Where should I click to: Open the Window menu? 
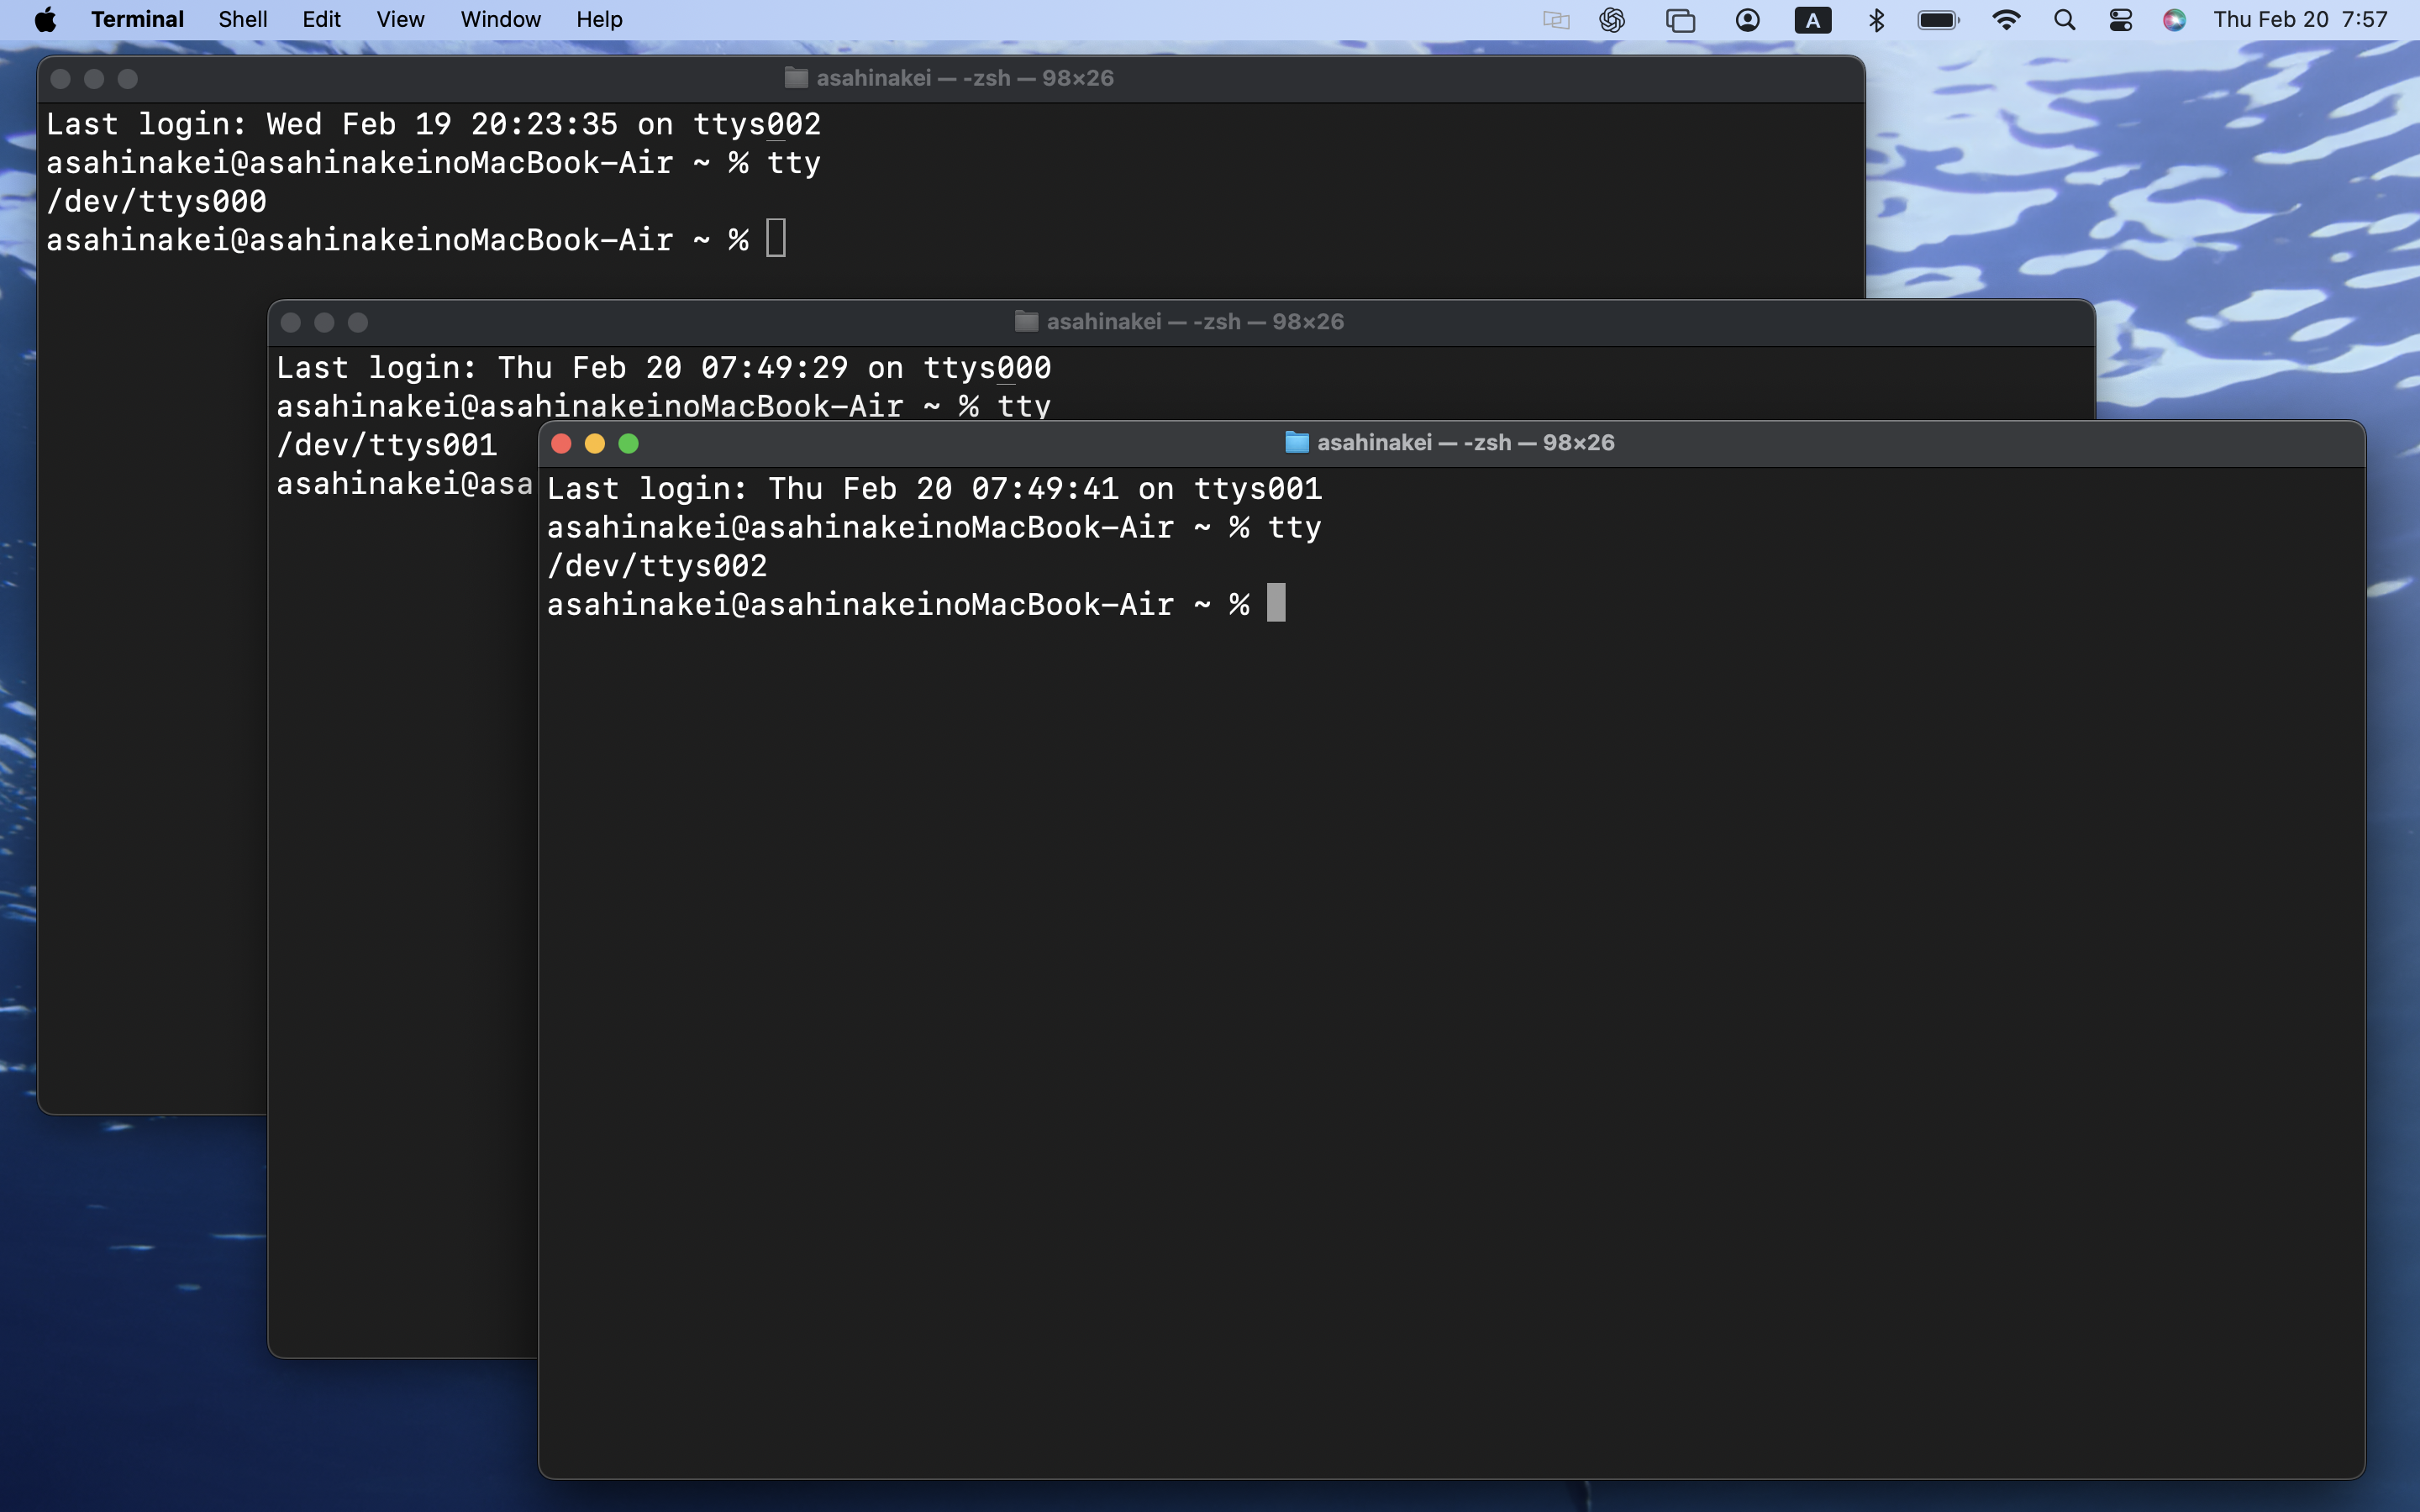pyautogui.click(x=500, y=20)
